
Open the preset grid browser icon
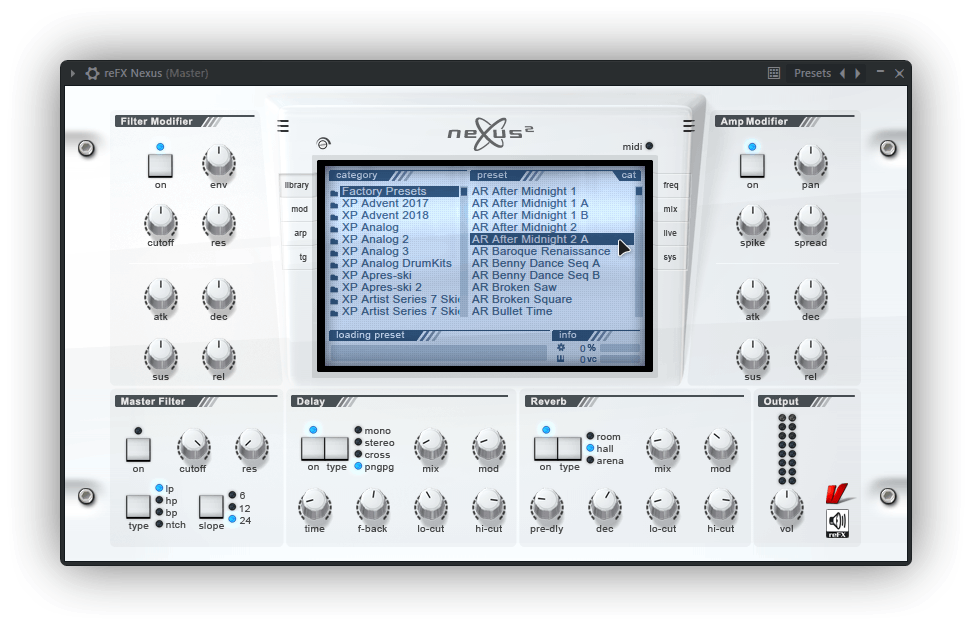[774, 73]
